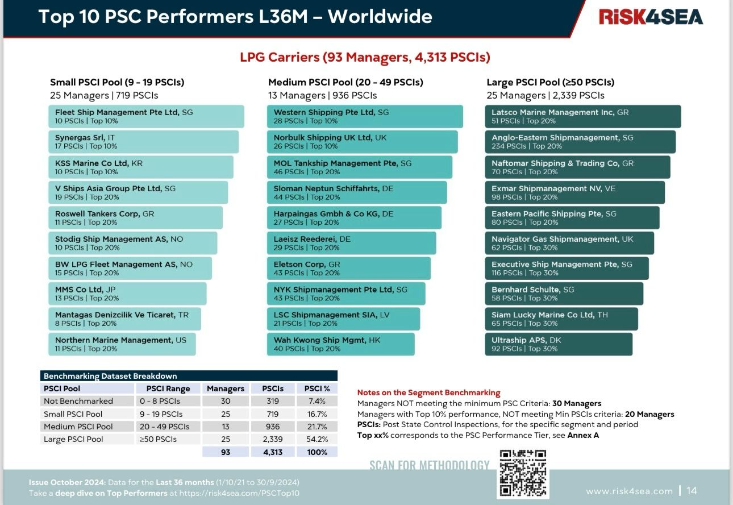733x505 pixels.
Task: Open the www.risk4sea.com footer link
Action: coord(627,490)
